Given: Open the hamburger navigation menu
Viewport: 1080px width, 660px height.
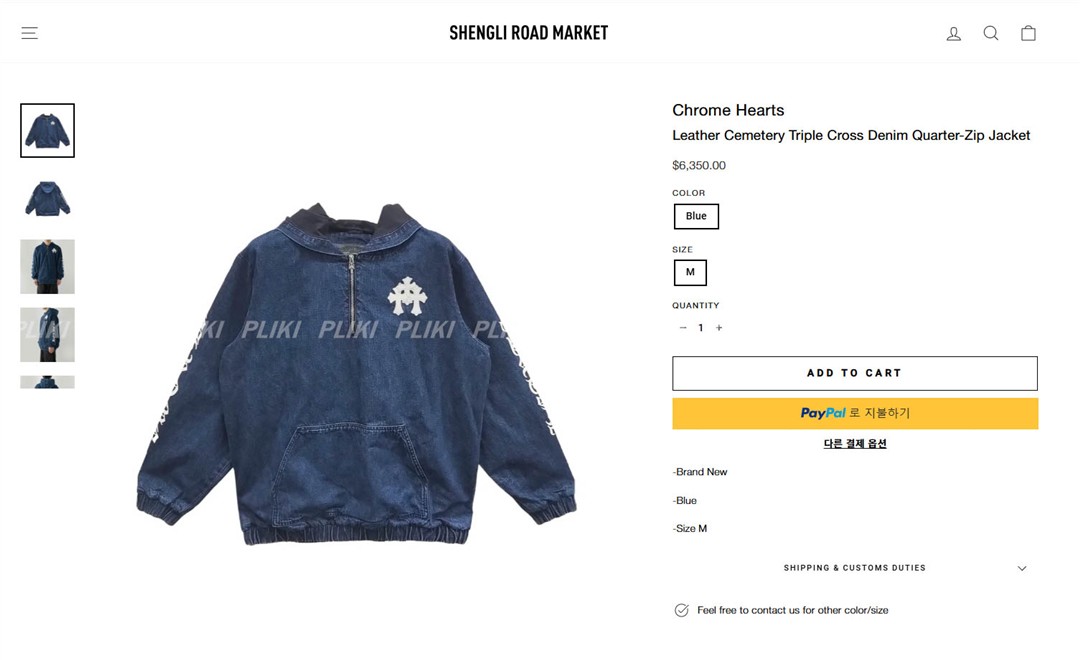Looking at the screenshot, I should coord(29,33).
